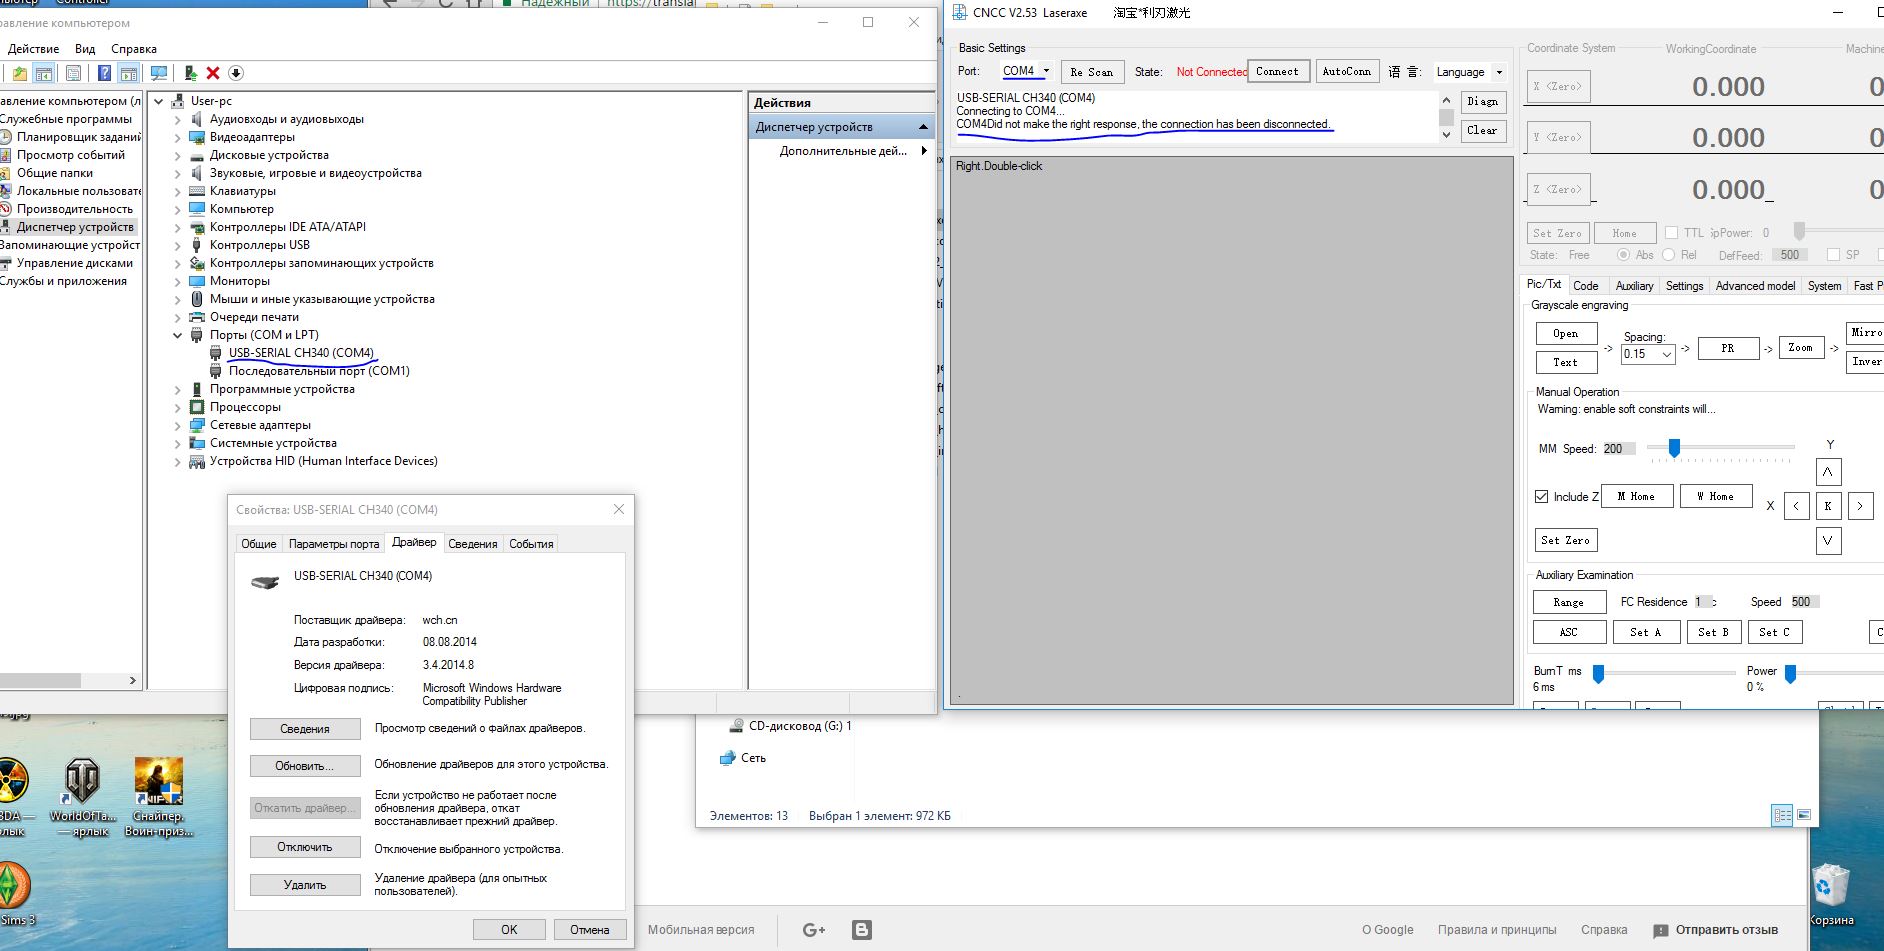Enable the TTL checkbox
This screenshot has width=1884, height=951.
pos(1671,233)
